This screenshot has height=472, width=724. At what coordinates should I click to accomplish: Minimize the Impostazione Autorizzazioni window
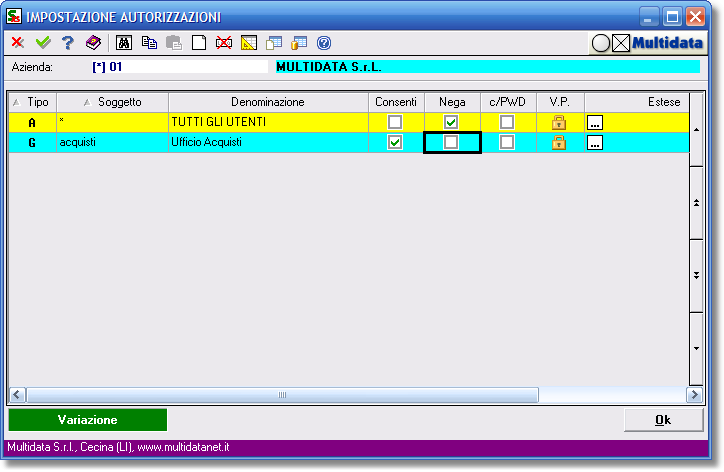tap(648, 17)
